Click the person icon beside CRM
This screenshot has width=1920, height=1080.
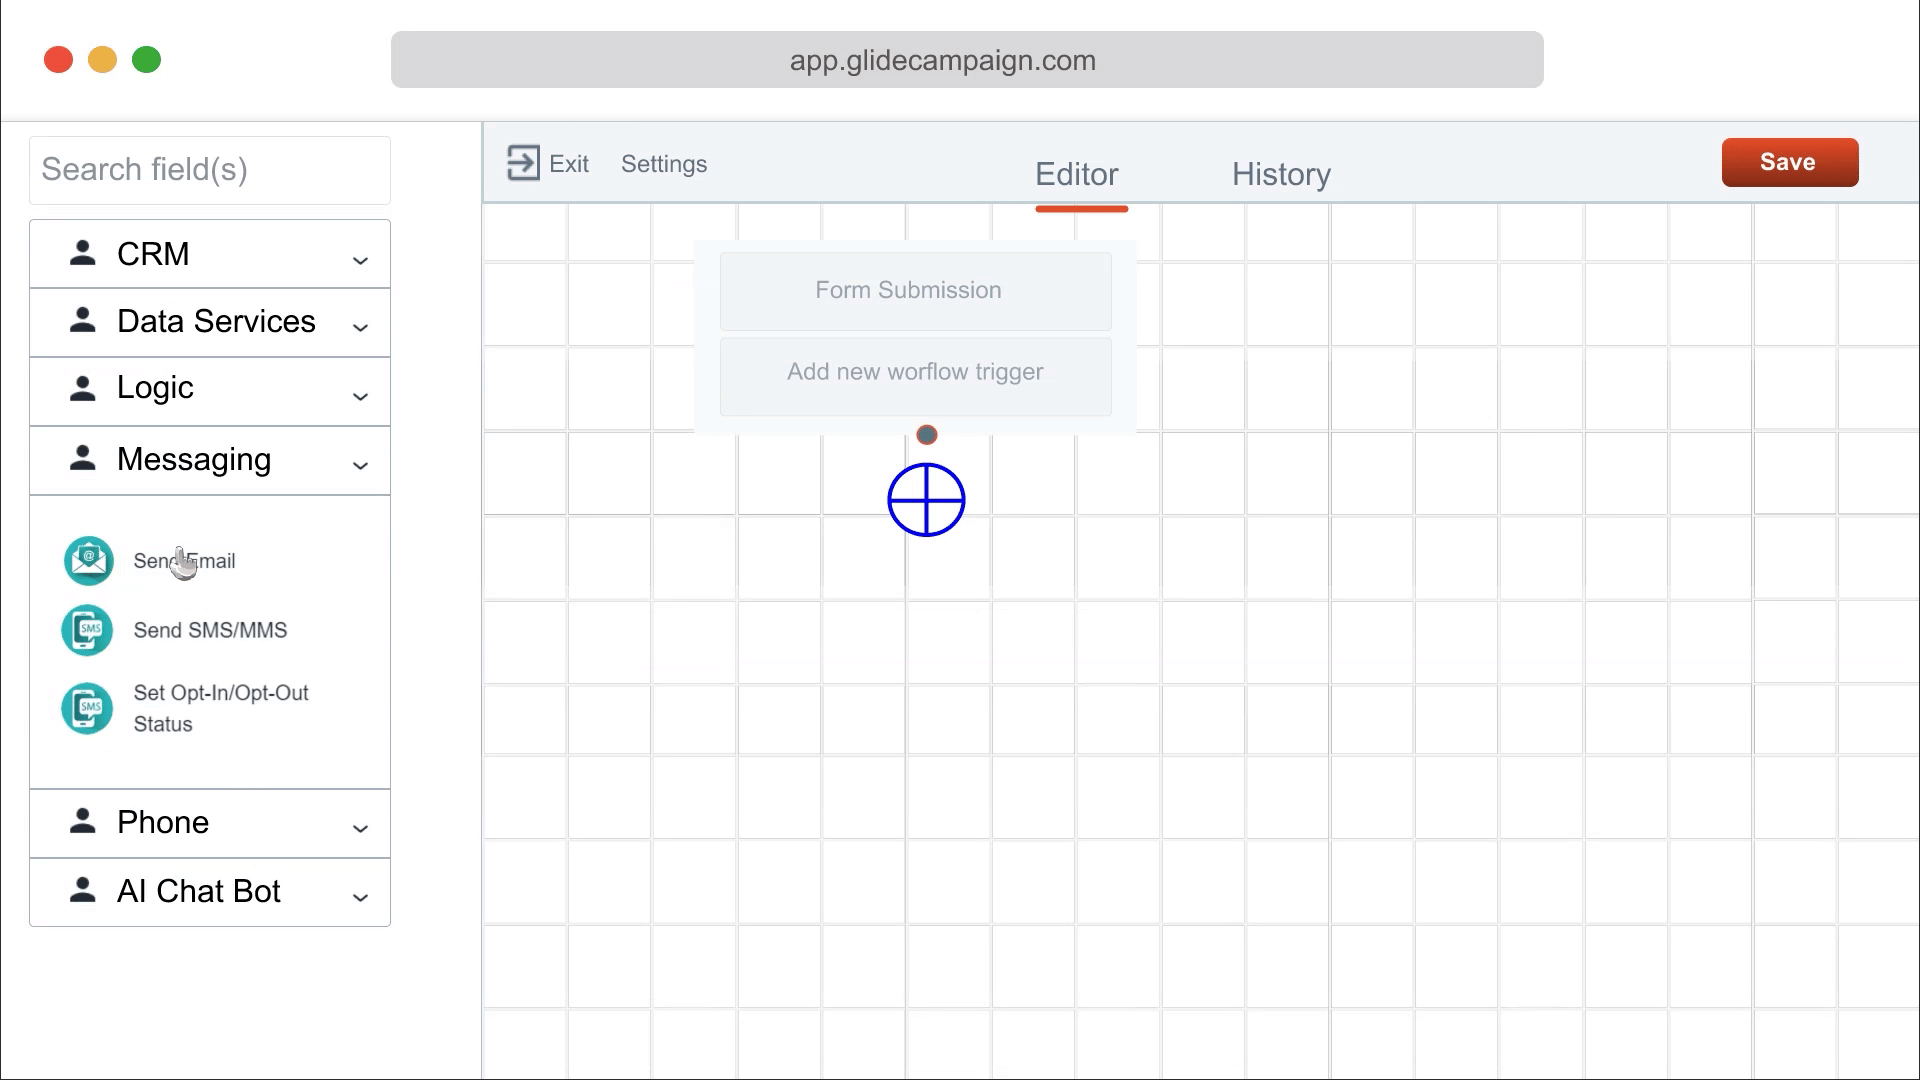pos(83,254)
